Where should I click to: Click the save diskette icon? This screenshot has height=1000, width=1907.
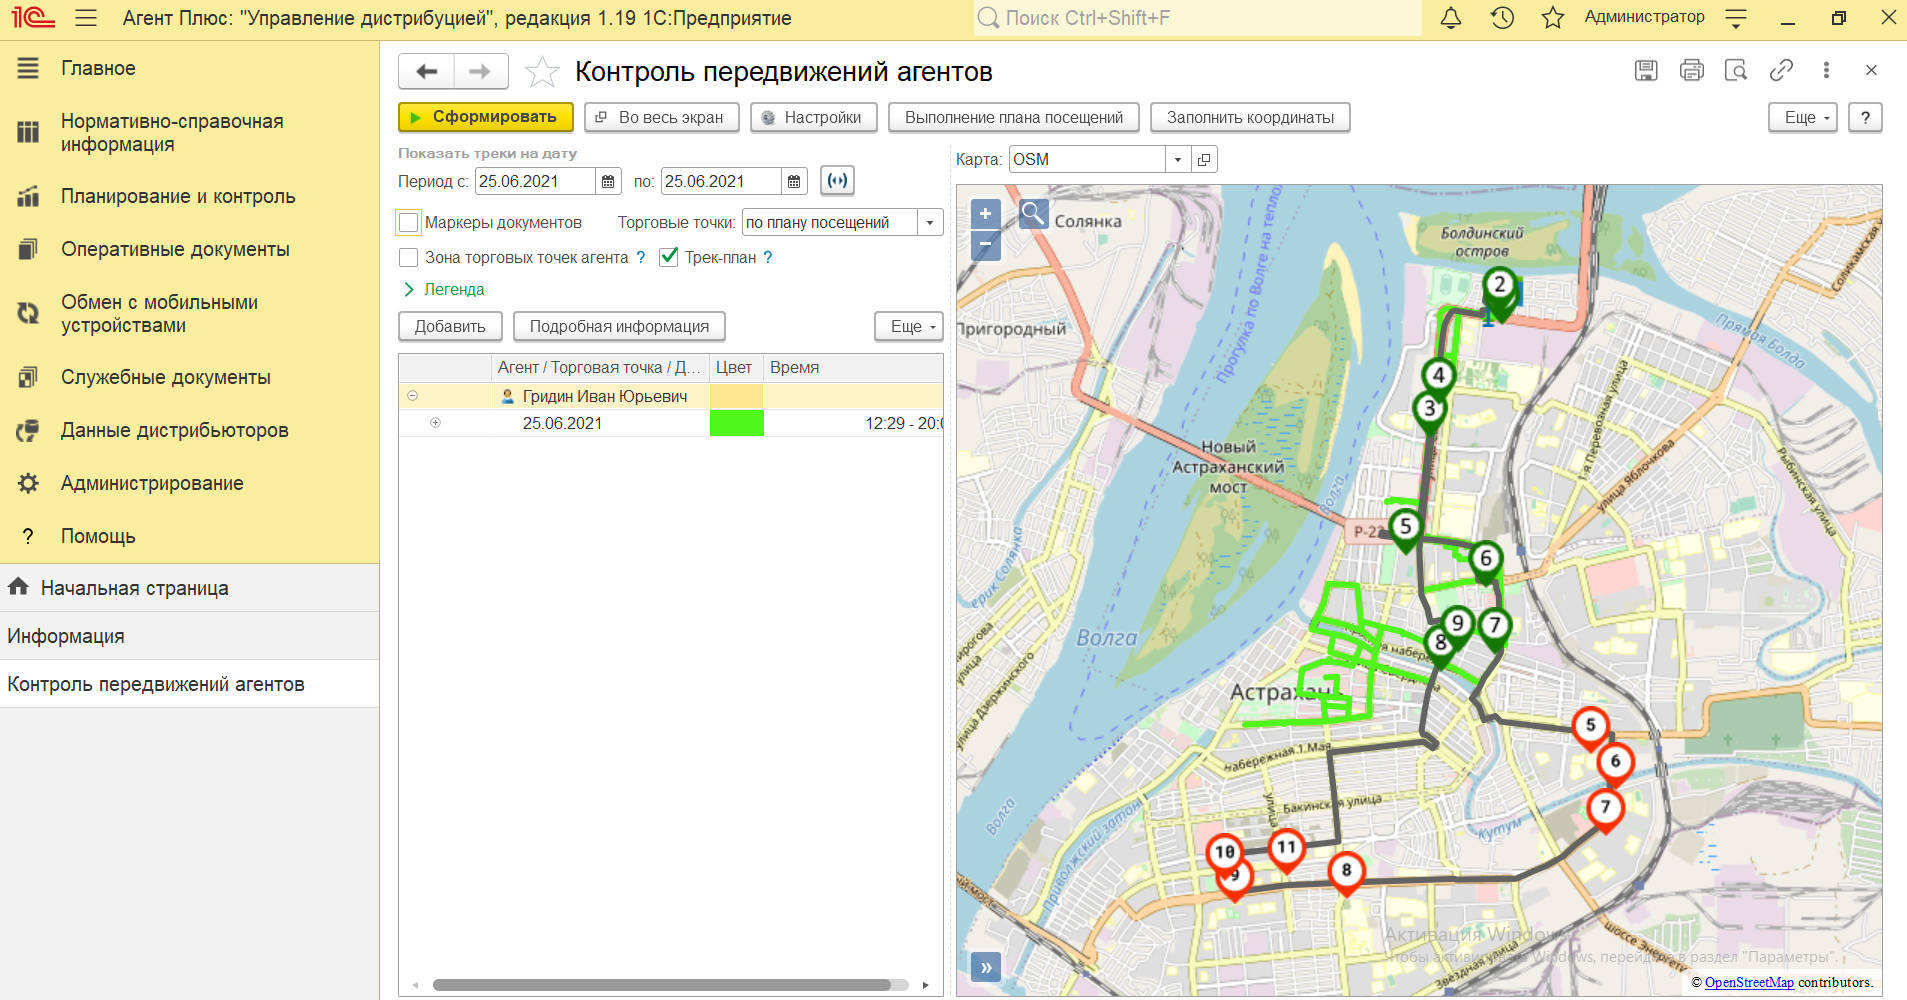(x=1646, y=70)
